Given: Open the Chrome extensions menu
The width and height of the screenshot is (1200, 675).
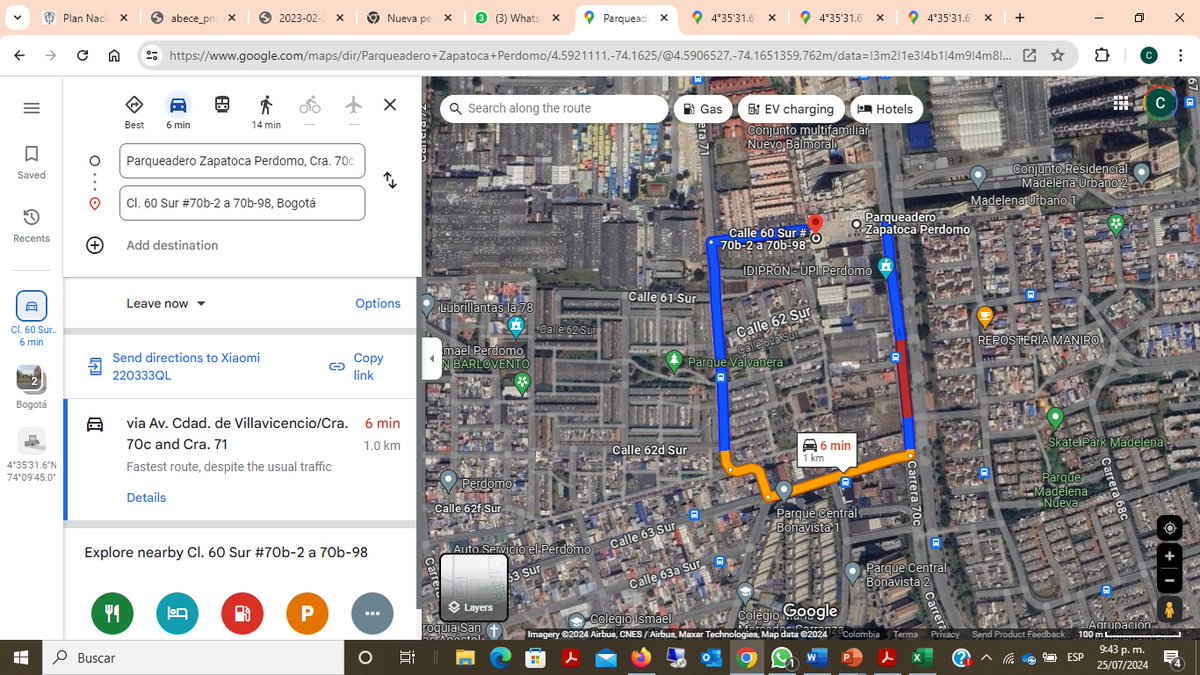Looking at the screenshot, I should [1103, 56].
